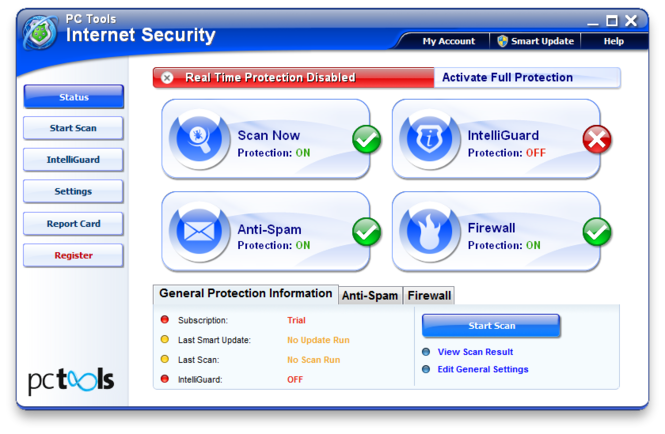
Task: Click the blue Start Scan button in info panel
Action: 491,325
